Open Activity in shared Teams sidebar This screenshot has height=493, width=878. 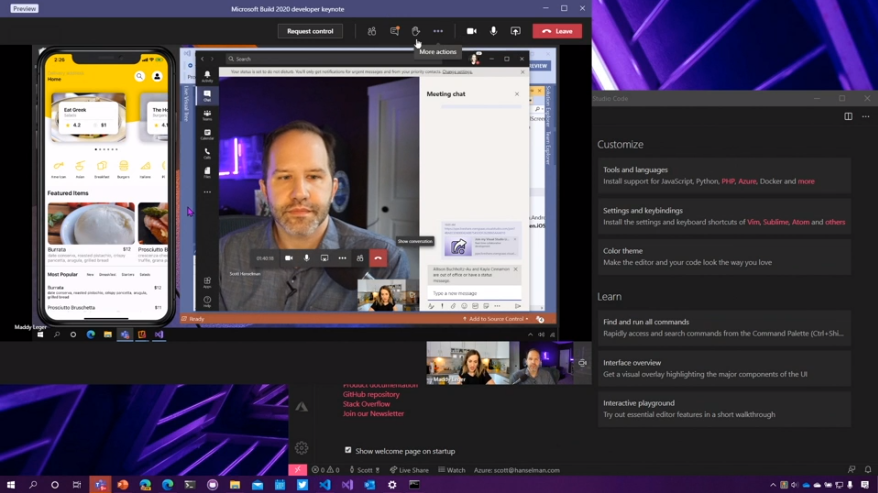207,77
